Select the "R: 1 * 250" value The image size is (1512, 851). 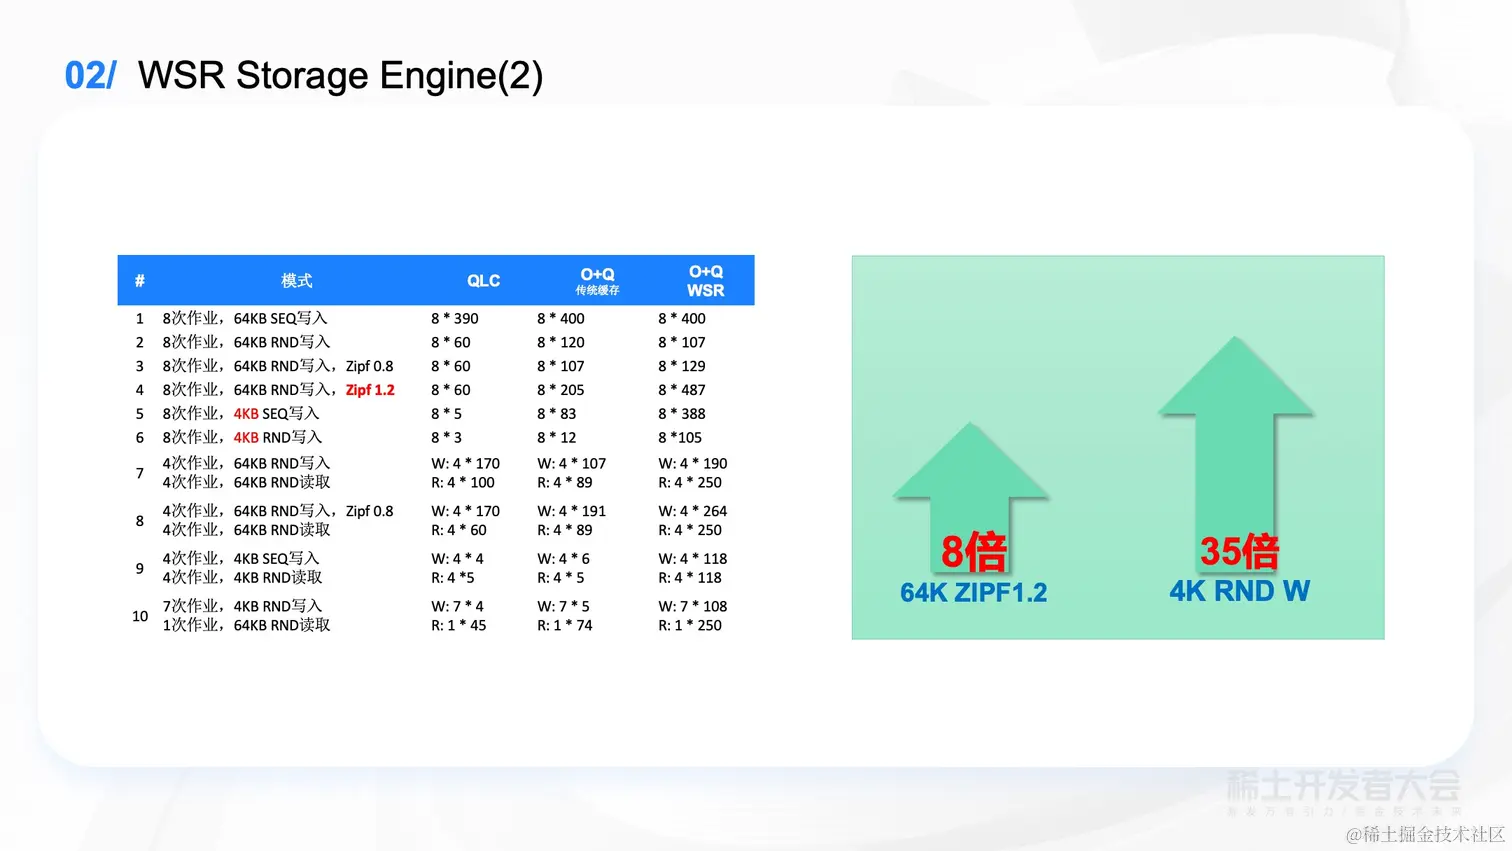pyautogui.click(x=690, y=625)
